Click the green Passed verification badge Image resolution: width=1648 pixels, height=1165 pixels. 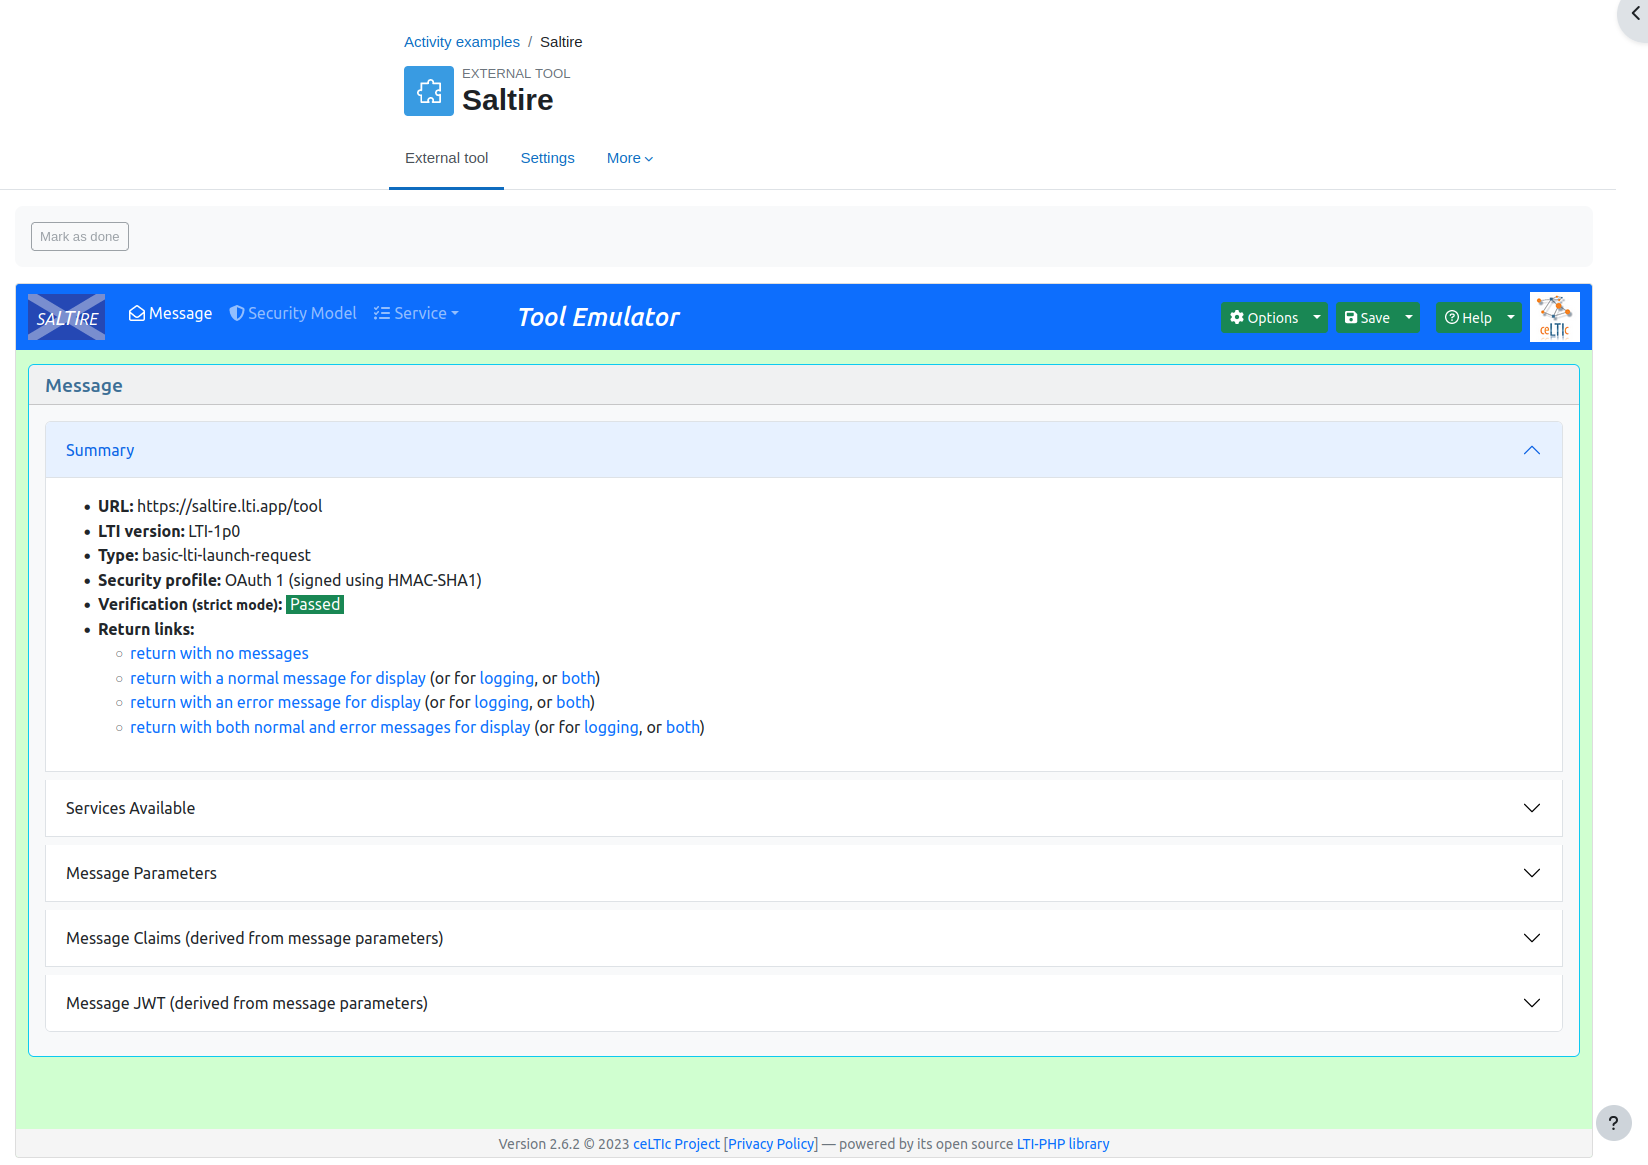(315, 604)
